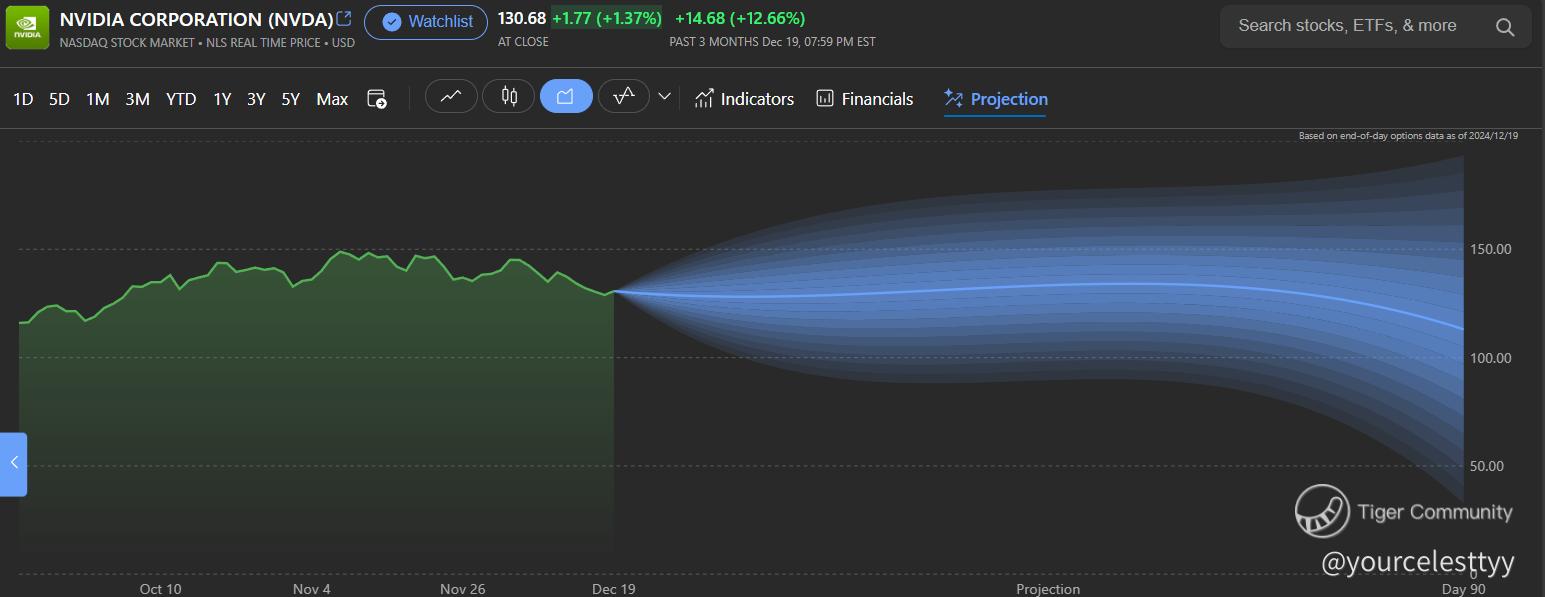Expand the left side panel arrow
This screenshot has height=597, width=1545.
click(x=14, y=463)
